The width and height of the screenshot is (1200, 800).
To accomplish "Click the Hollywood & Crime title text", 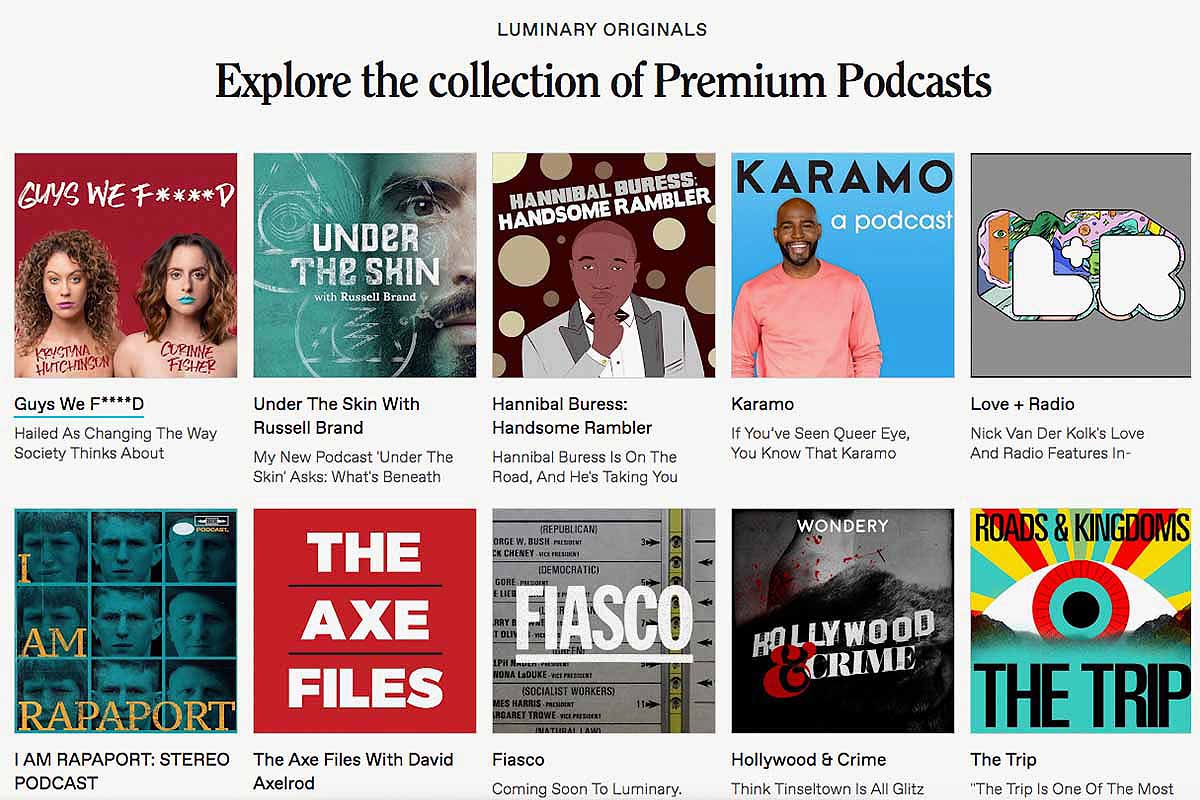I will coord(808,760).
